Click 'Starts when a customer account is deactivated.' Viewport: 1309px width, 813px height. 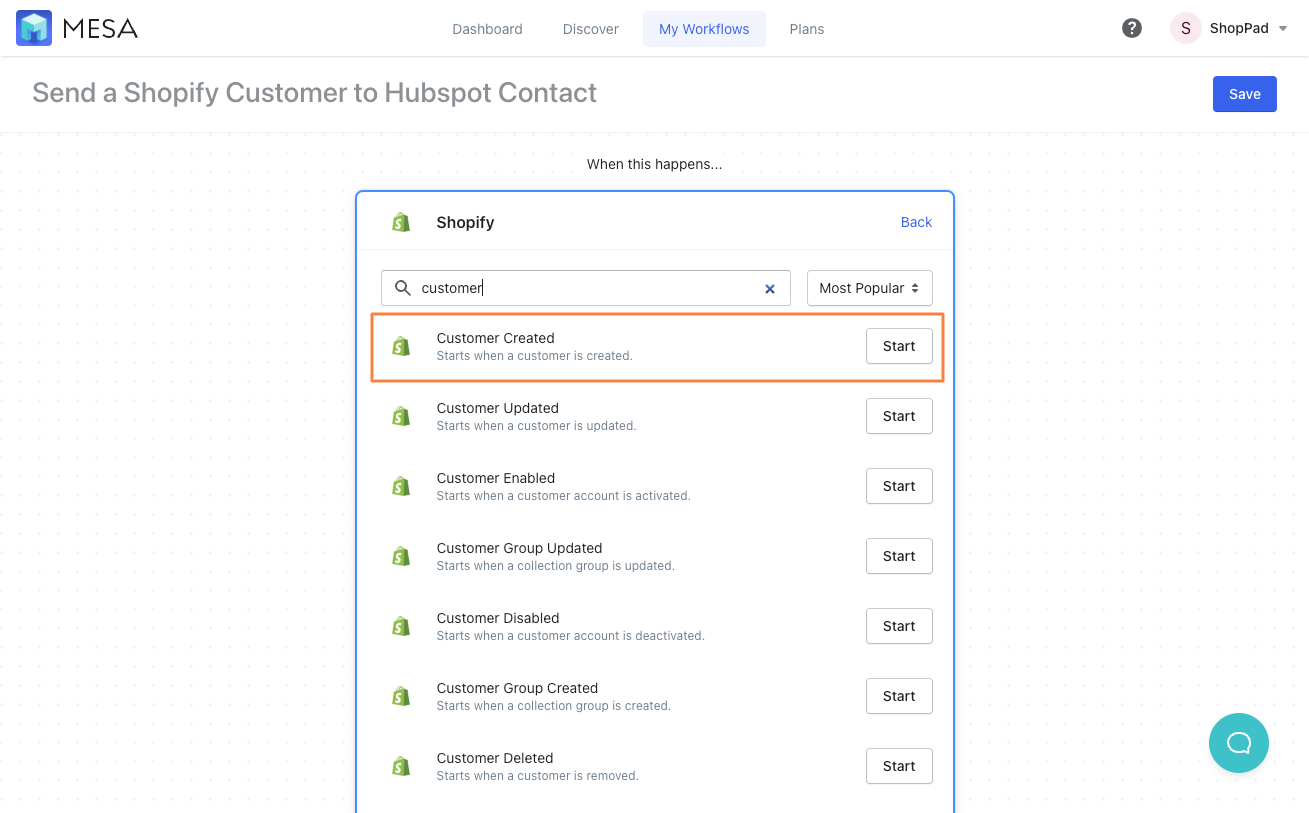(570, 636)
